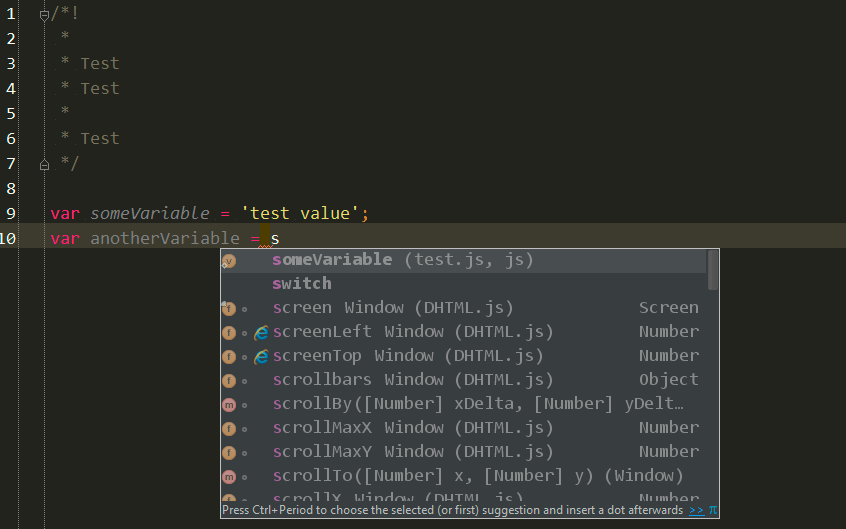Select the screenLeft completion item
846x529 pixels.
(x=463, y=332)
